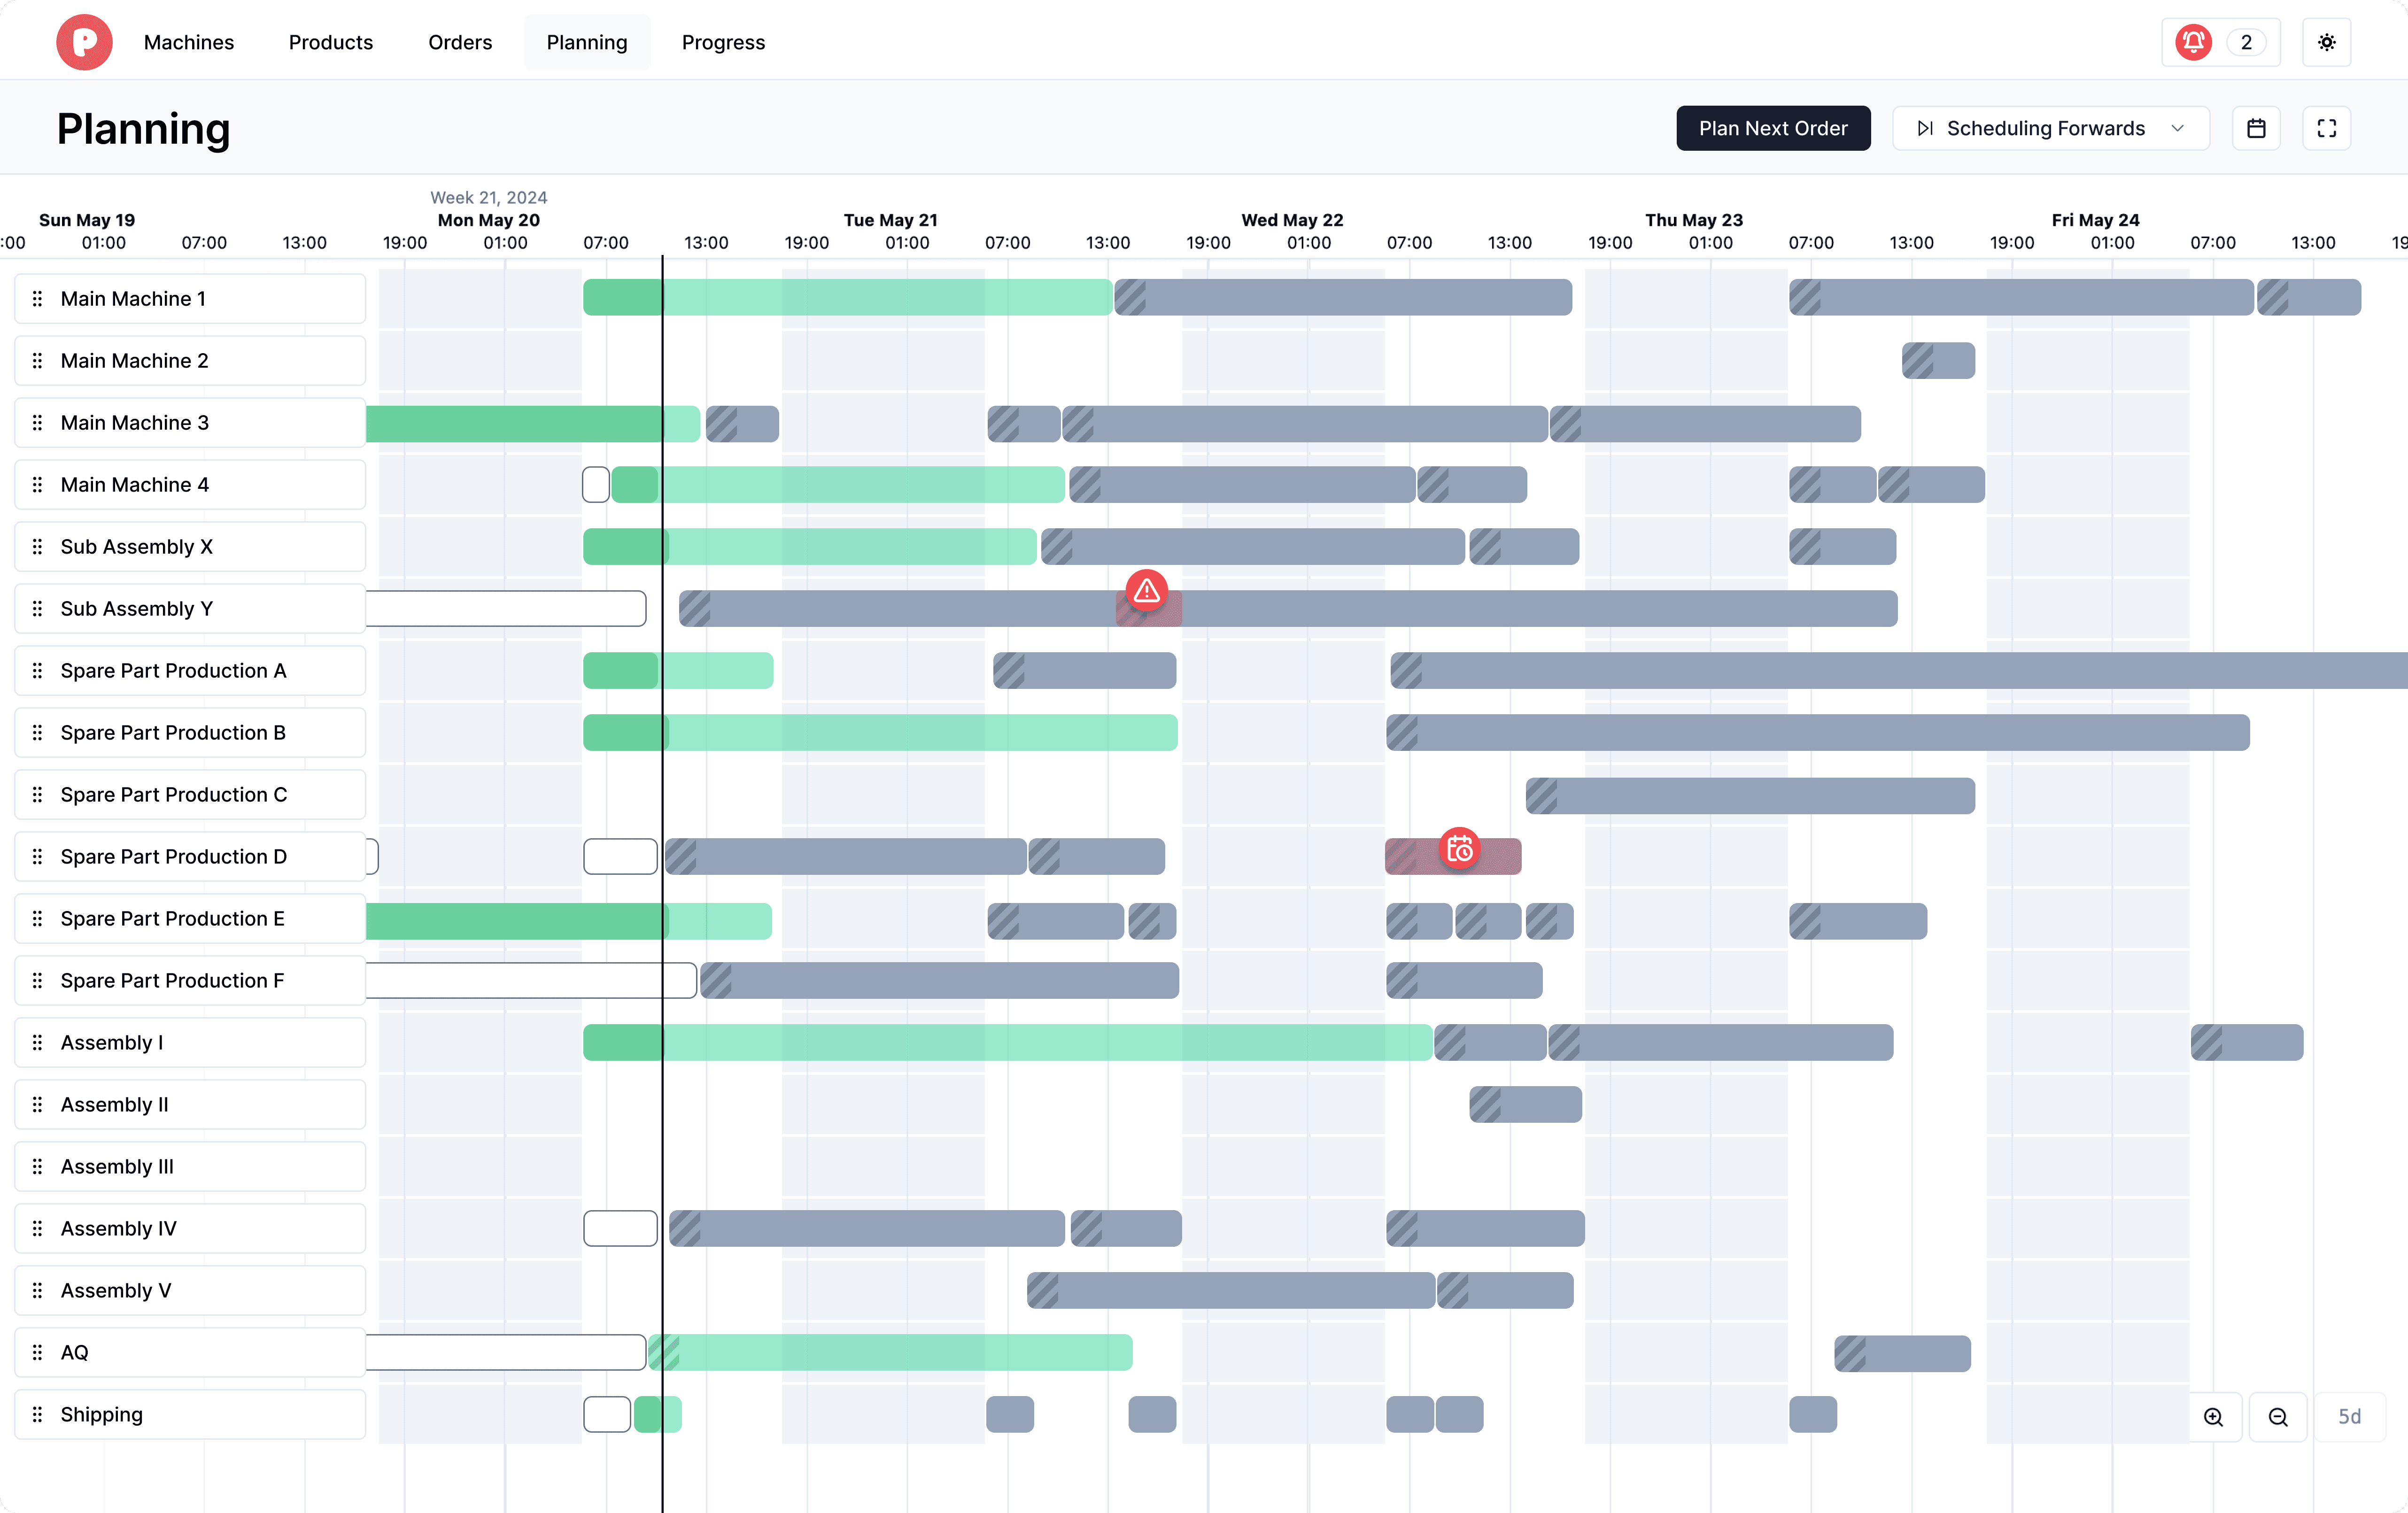Click the Wed May 22 date header
2408x1513 pixels.
(x=1292, y=220)
